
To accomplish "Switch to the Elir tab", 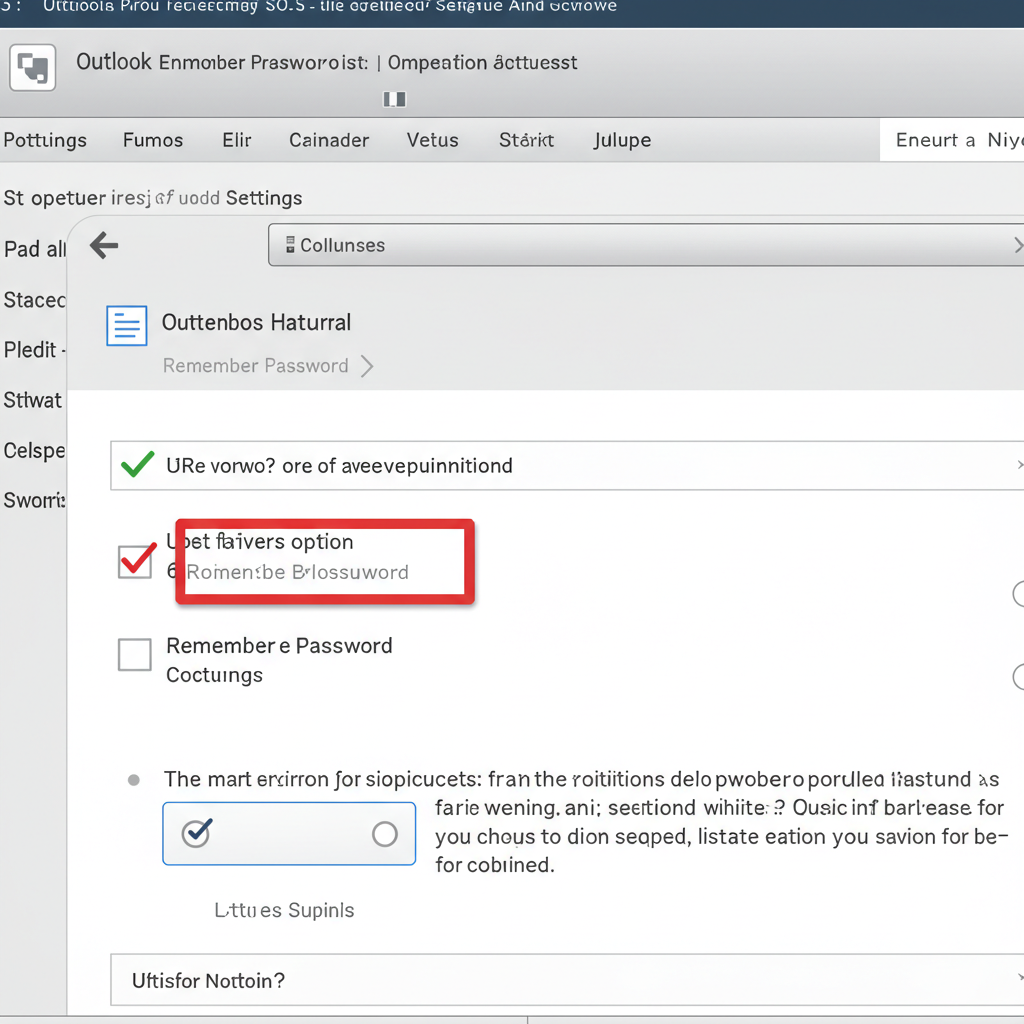I will click(x=236, y=140).
